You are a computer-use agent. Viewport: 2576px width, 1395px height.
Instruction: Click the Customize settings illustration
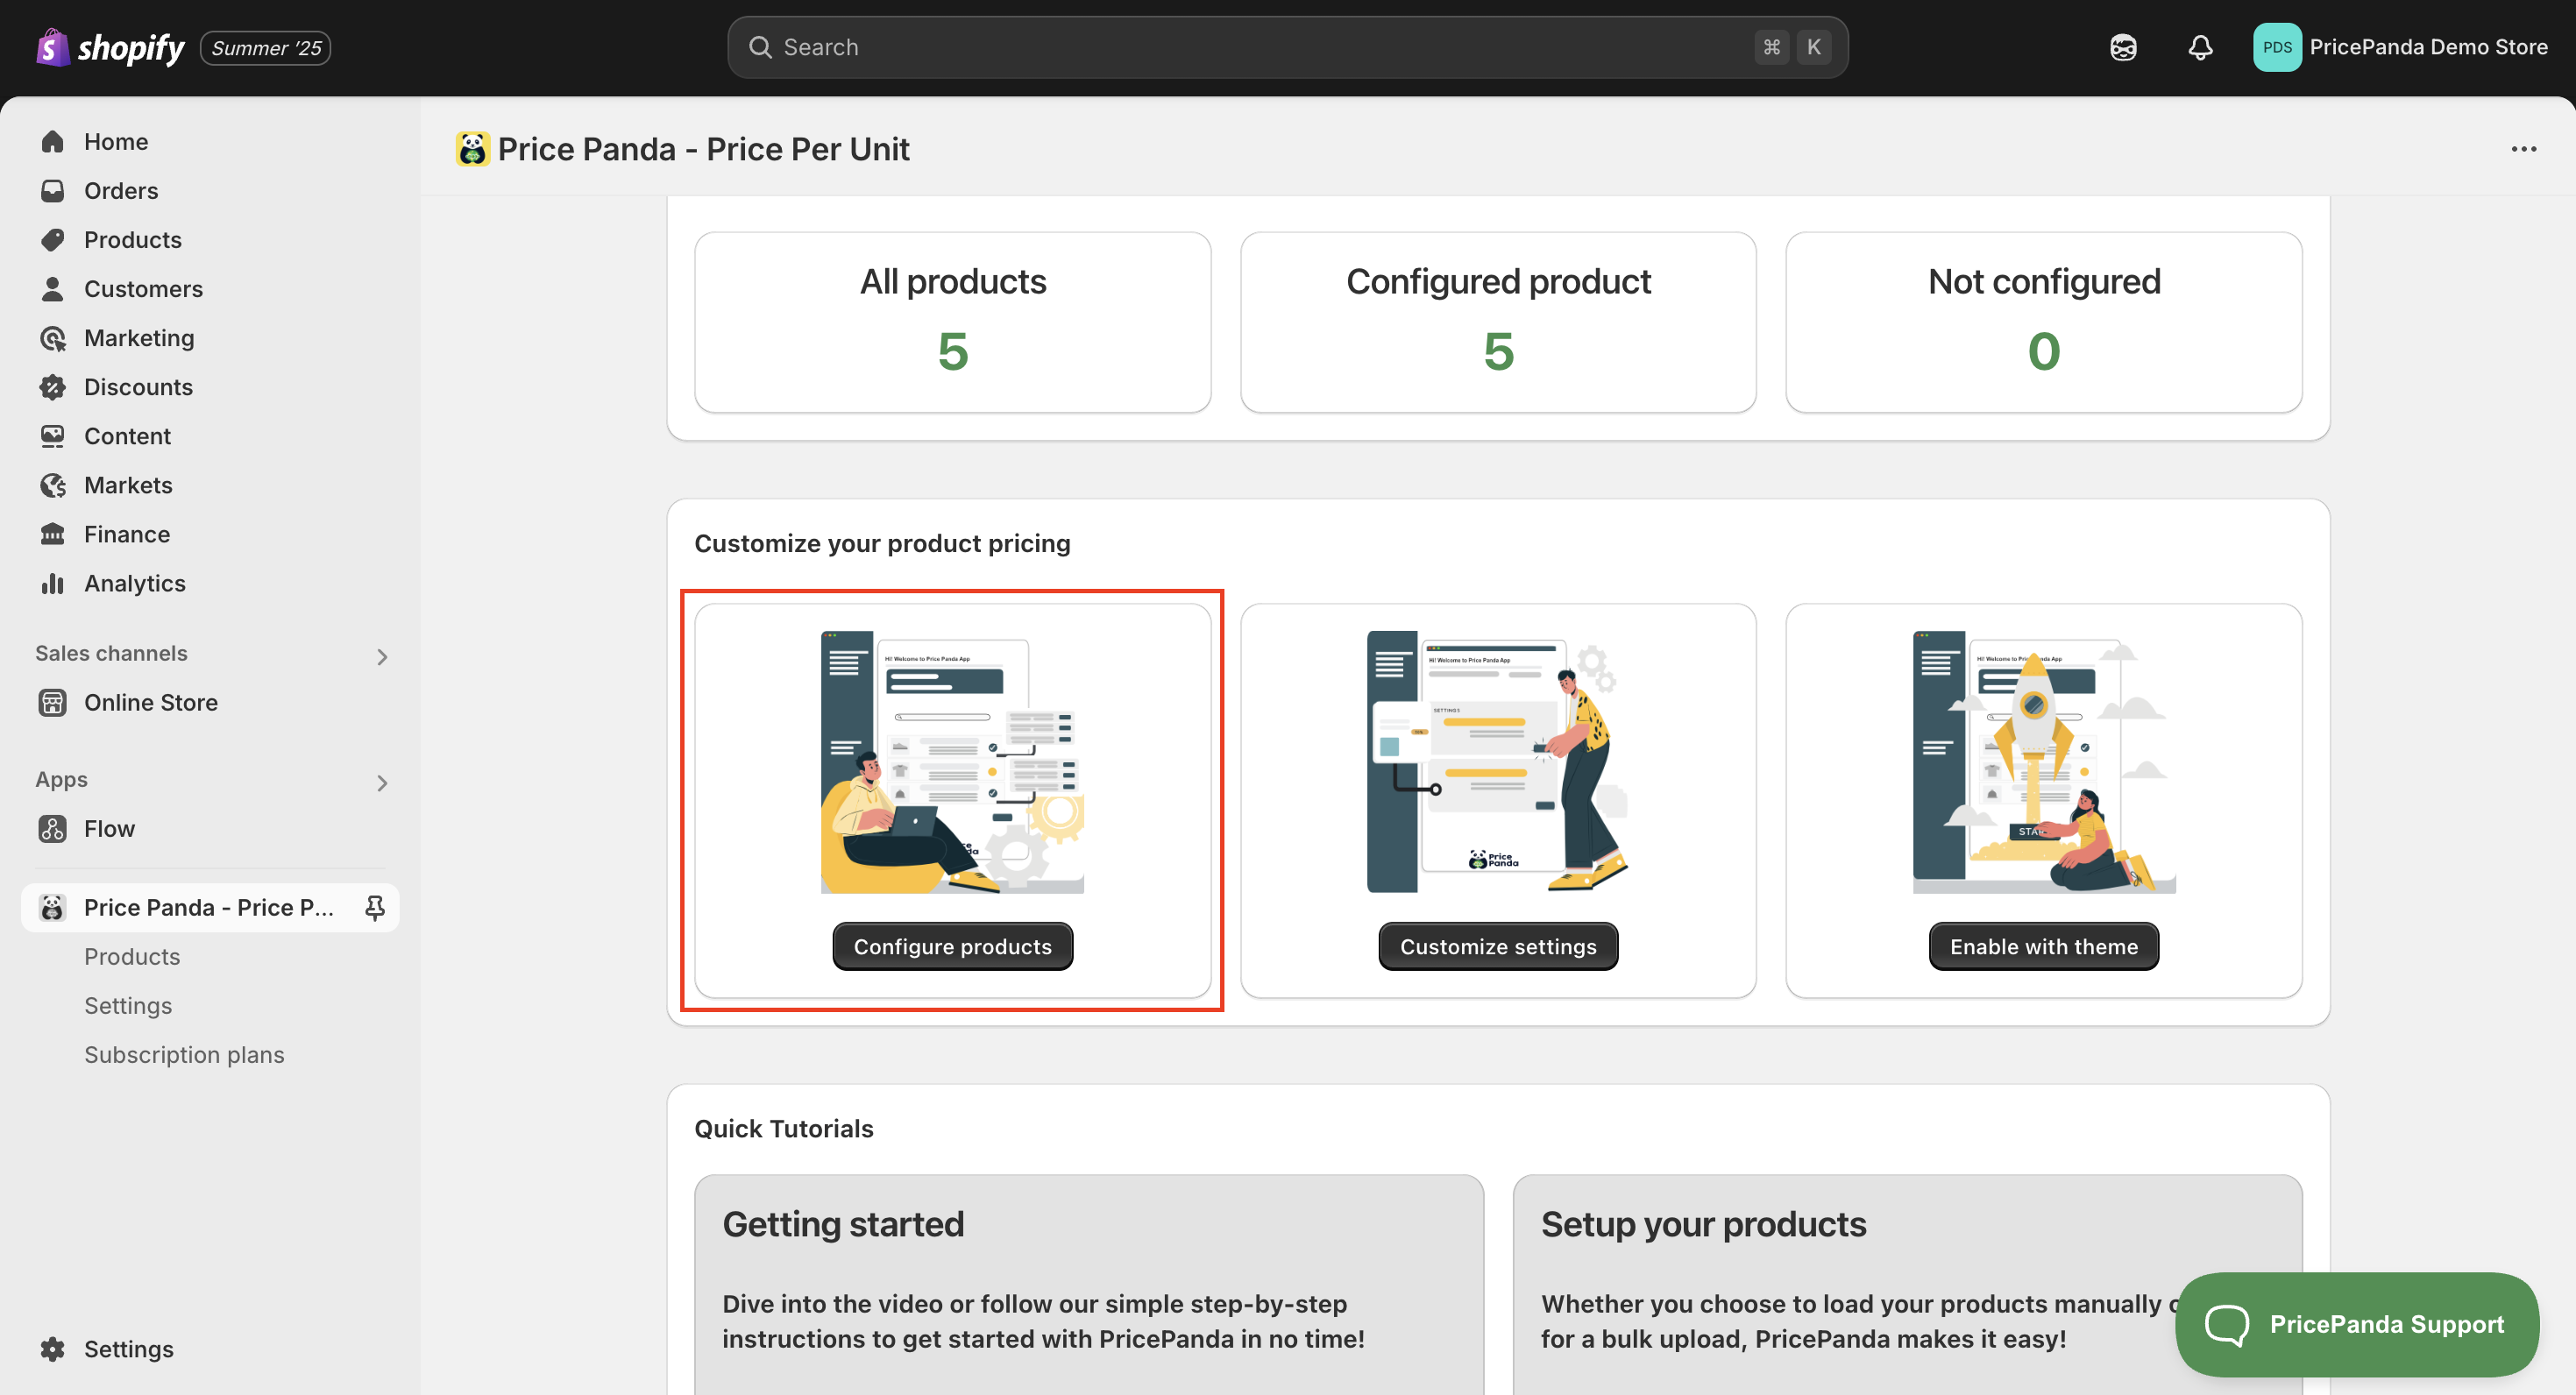[1498, 761]
